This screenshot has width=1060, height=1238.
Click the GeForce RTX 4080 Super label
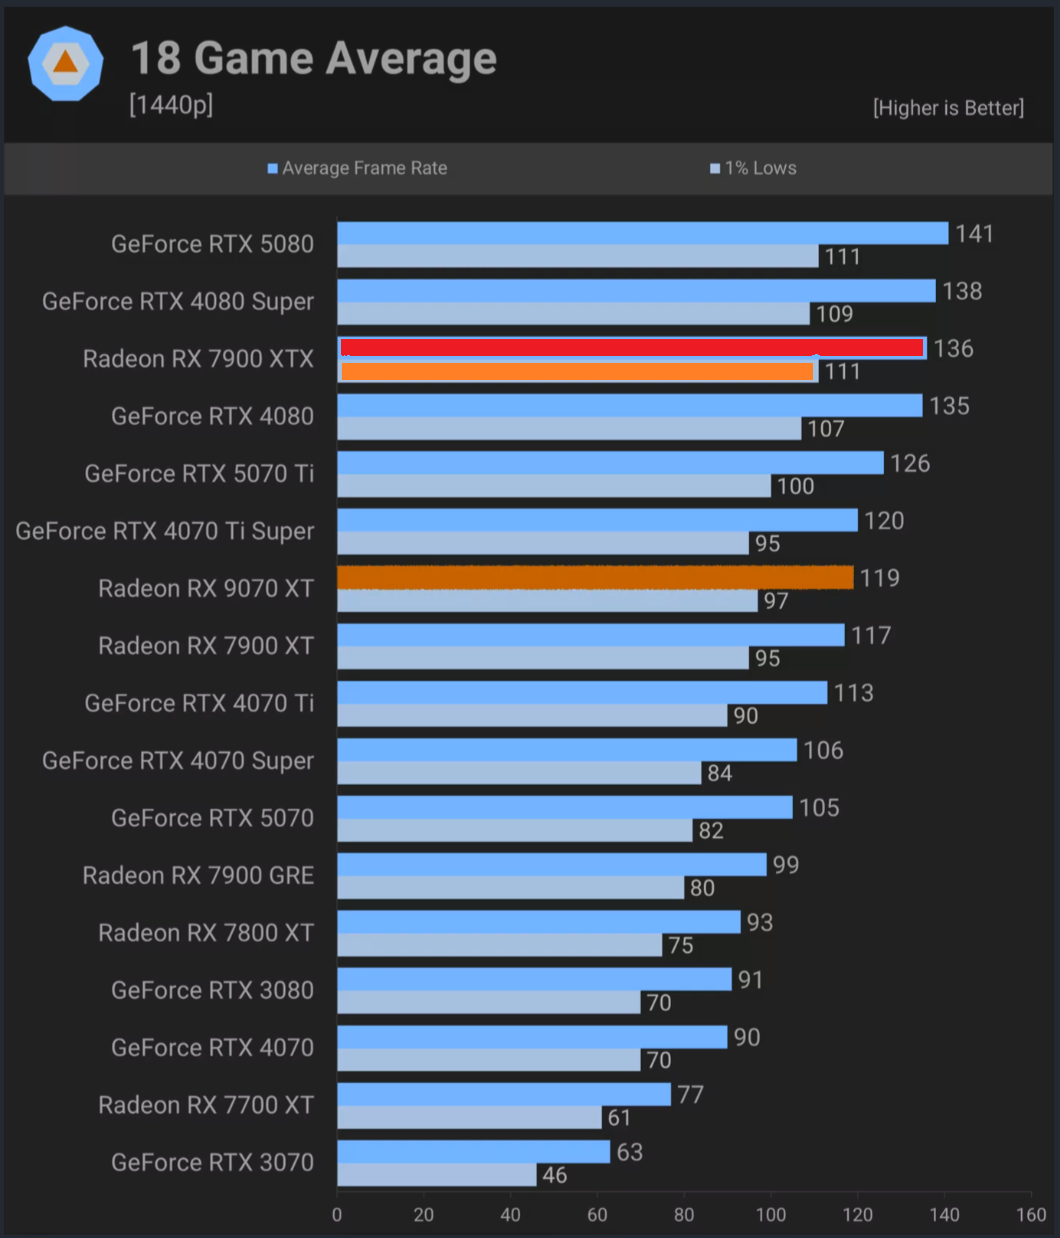click(x=178, y=301)
